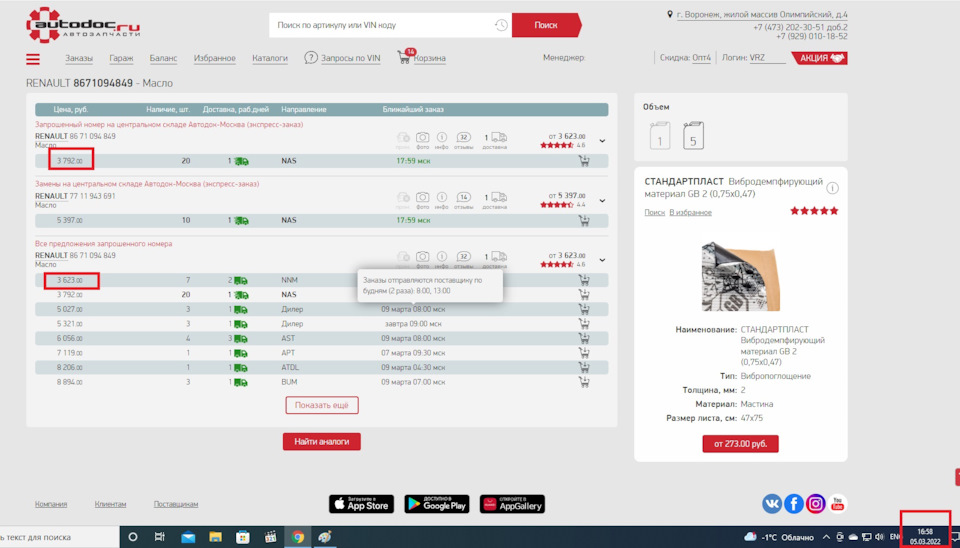Click the Показать ещё button
Image resolution: width=960 pixels, height=548 pixels.
click(321, 405)
